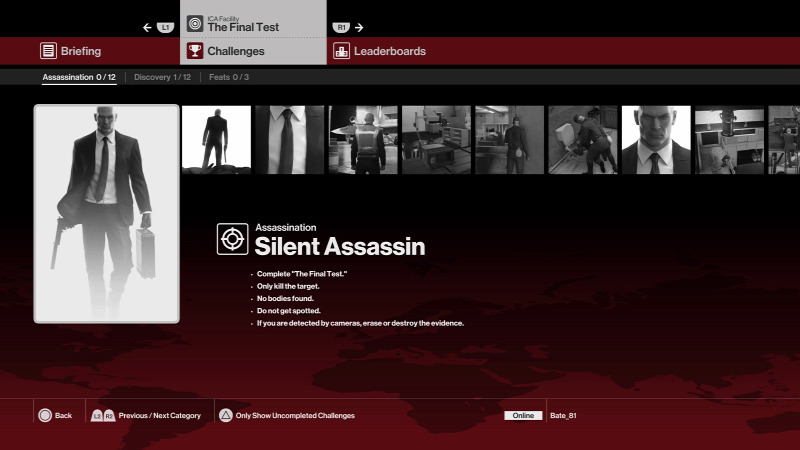Click the Assassination crosshair icon
800x450 pixels.
pyautogui.click(x=233, y=239)
